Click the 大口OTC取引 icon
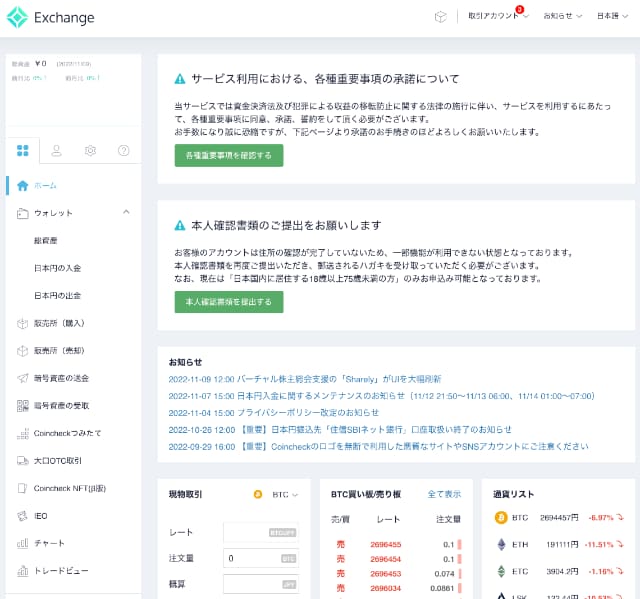Image resolution: width=640 pixels, height=599 pixels. pos(22,461)
